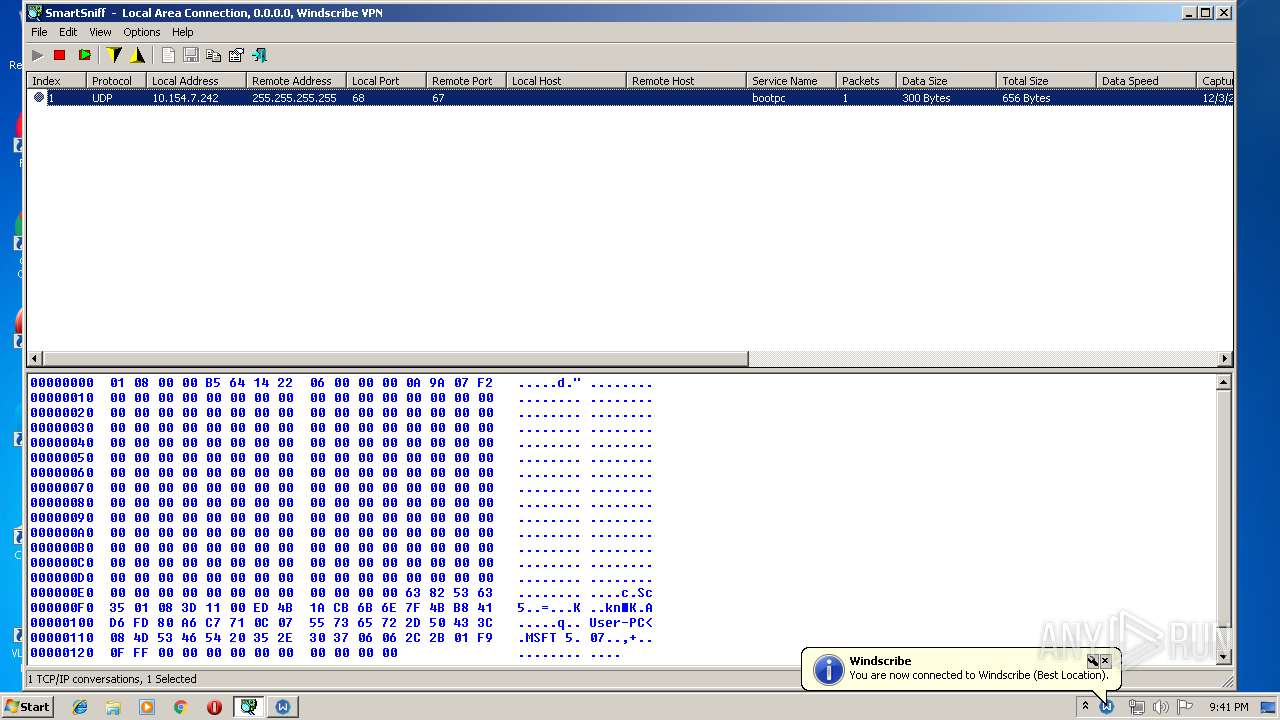This screenshot has height=720, width=1280.
Task: Sort by the Index column header
Action: tap(56, 81)
